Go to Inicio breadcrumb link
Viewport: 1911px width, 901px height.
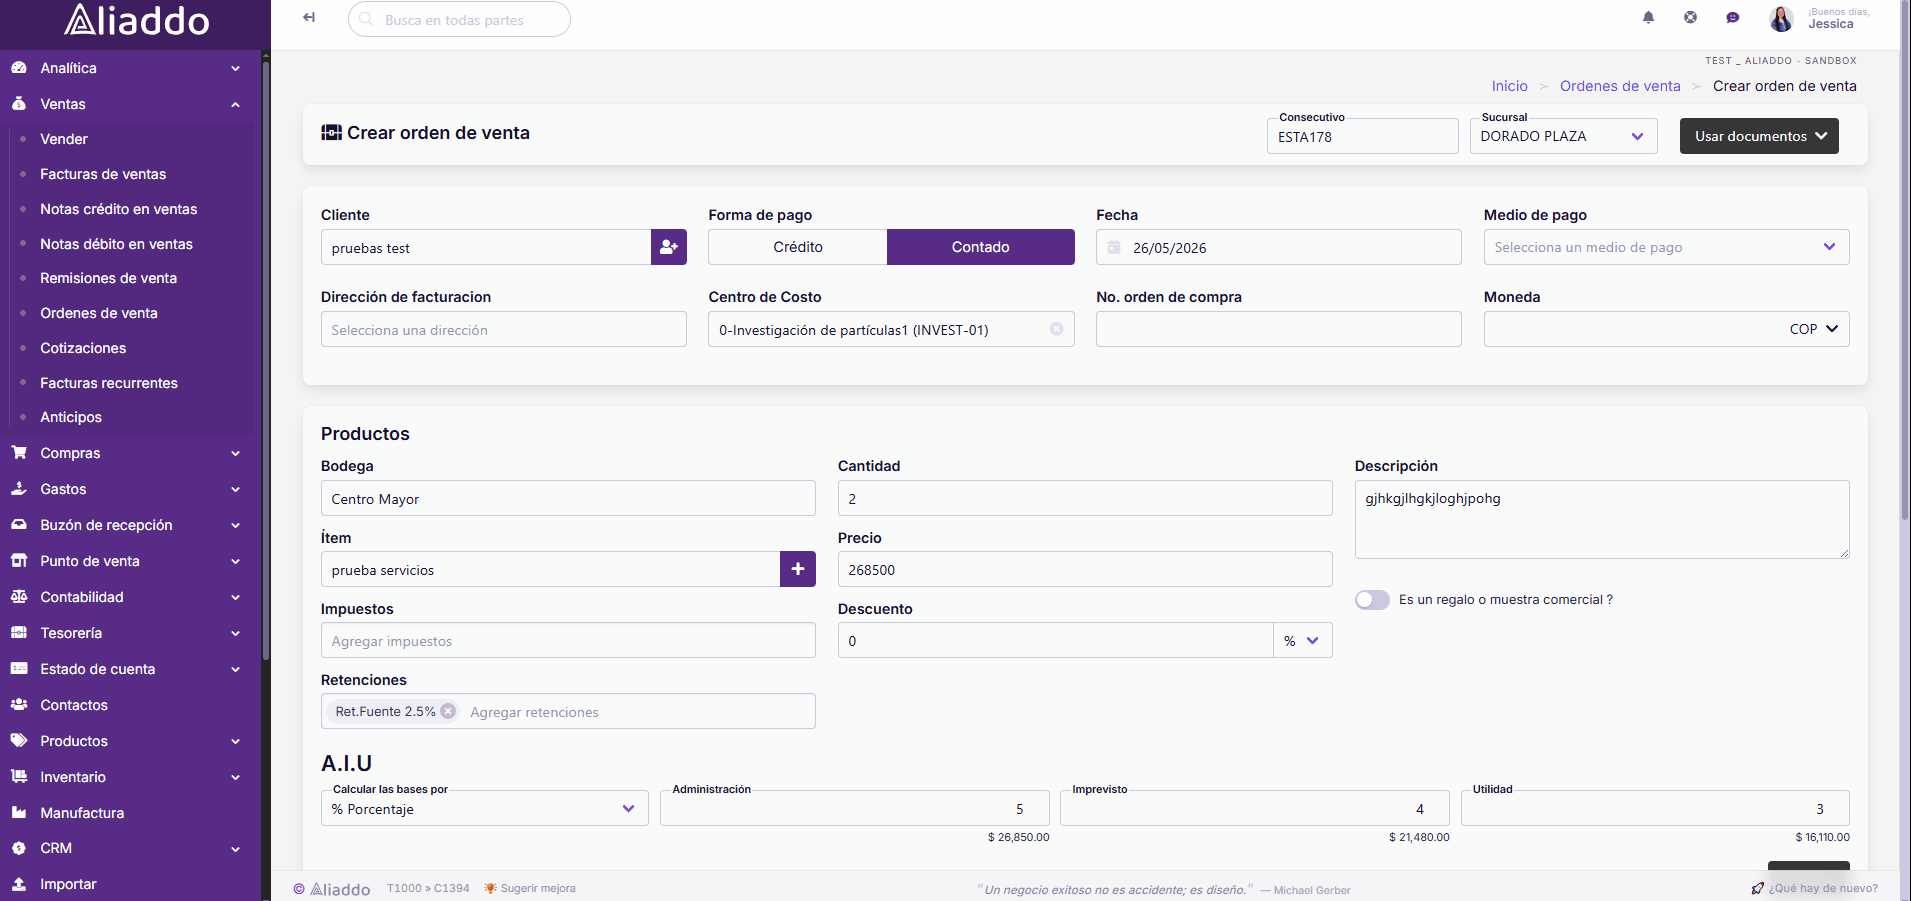point(1509,86)
